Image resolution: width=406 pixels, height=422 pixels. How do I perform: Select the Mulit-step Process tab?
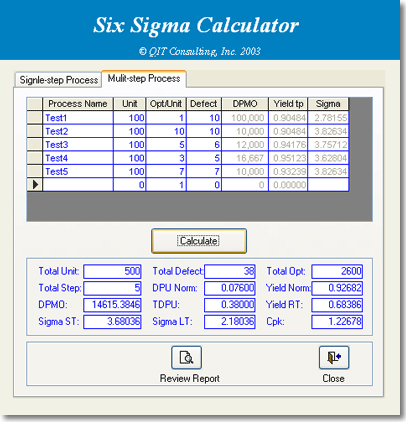click(x=144, y=79)
